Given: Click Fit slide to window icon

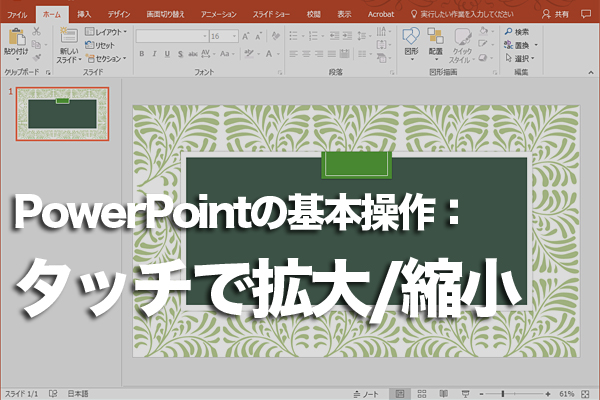Looking at the screenshot, I should tap(585, 394).
